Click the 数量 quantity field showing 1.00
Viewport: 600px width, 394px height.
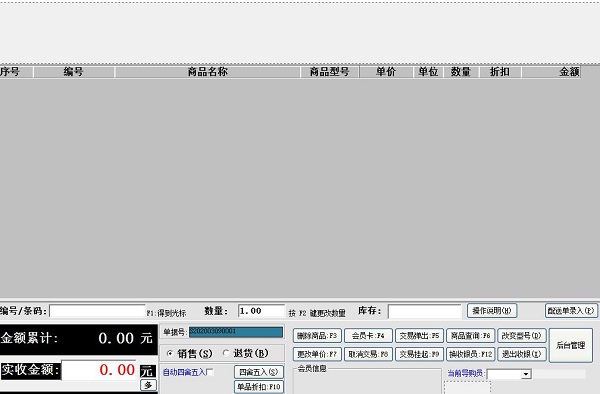coord(261,311)
